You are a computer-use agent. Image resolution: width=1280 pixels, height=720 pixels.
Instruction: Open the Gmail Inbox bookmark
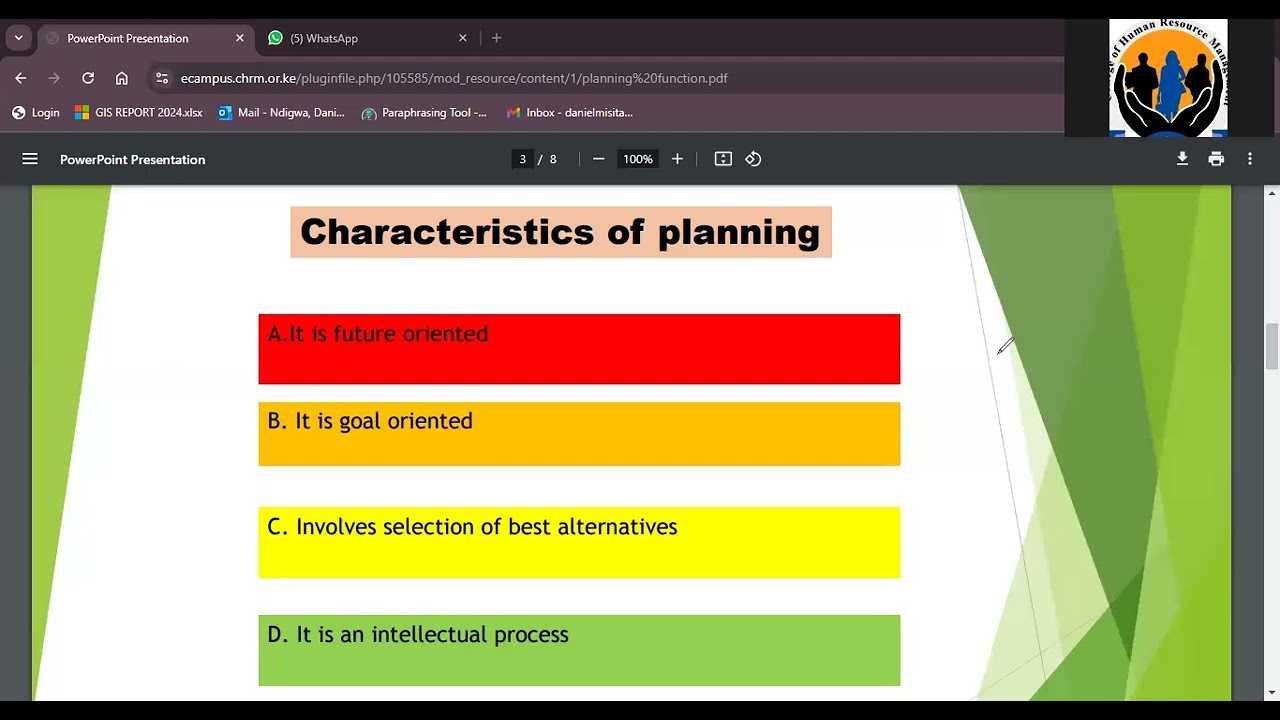tap(570, 113)
